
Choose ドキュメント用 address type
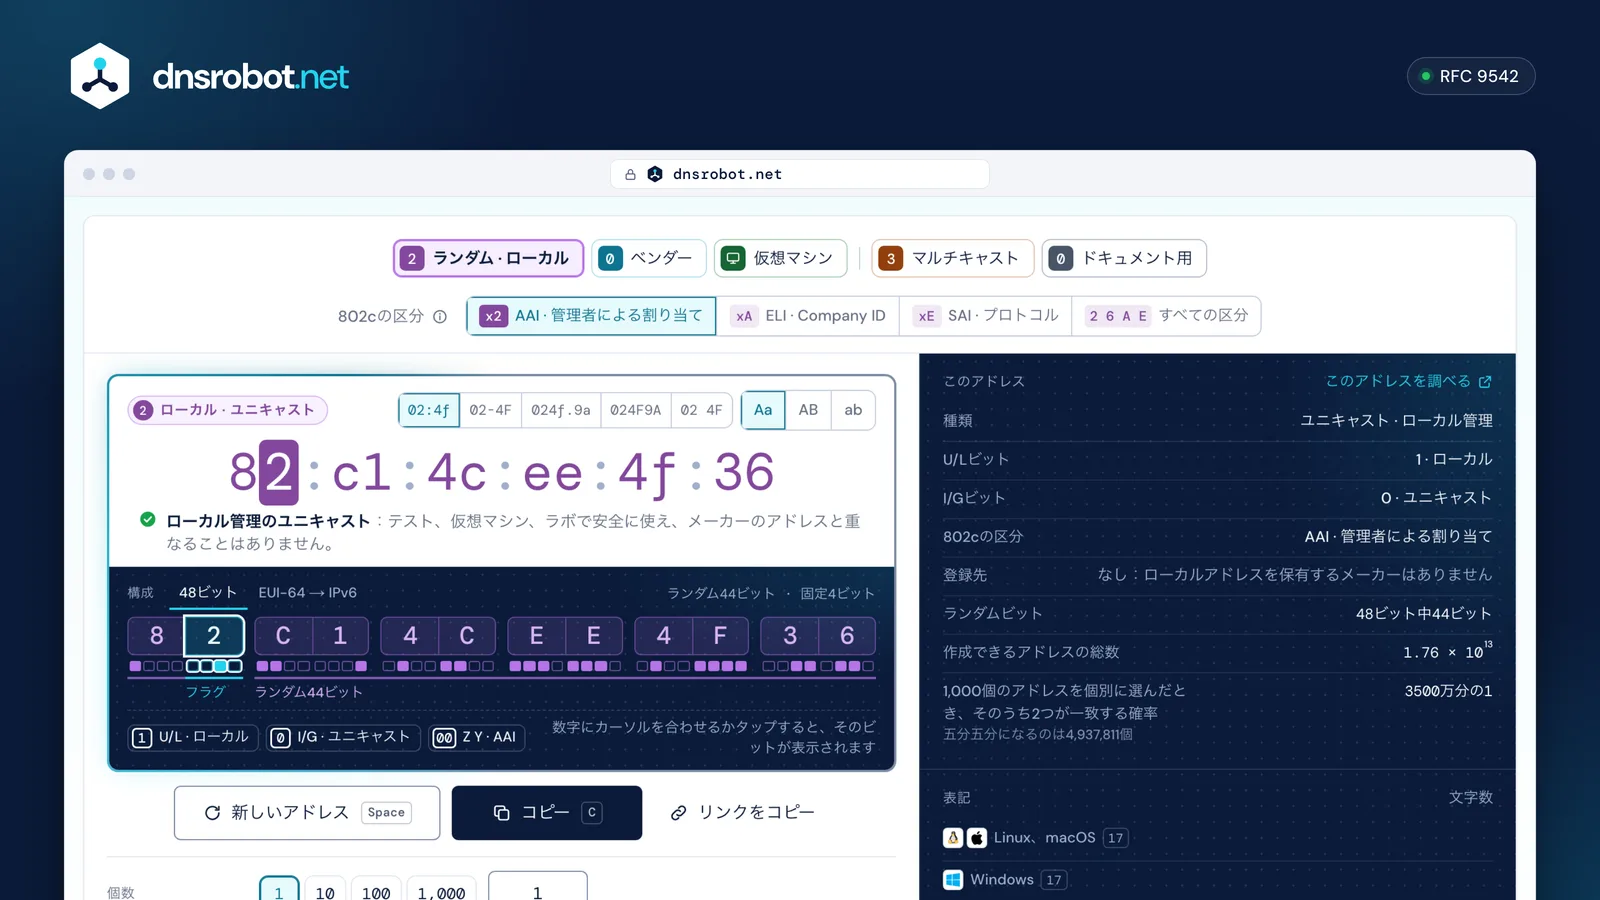click(1124, 258)
